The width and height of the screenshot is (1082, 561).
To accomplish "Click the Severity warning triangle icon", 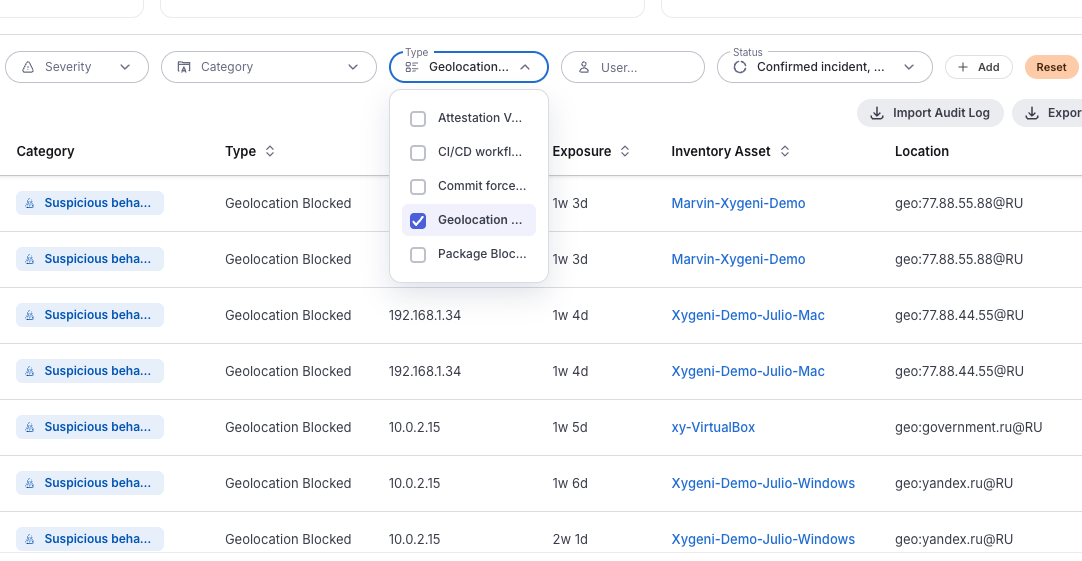I will click(x=28, y=67).
